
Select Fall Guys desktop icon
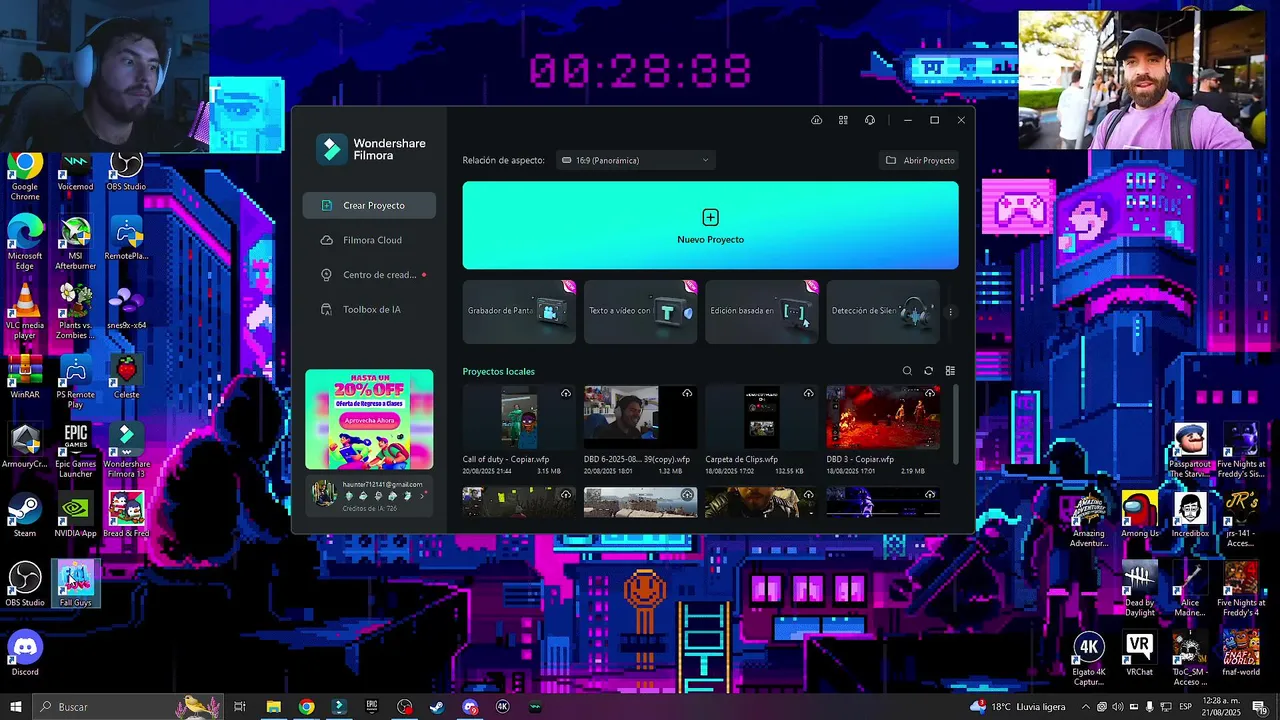[75, 585]
